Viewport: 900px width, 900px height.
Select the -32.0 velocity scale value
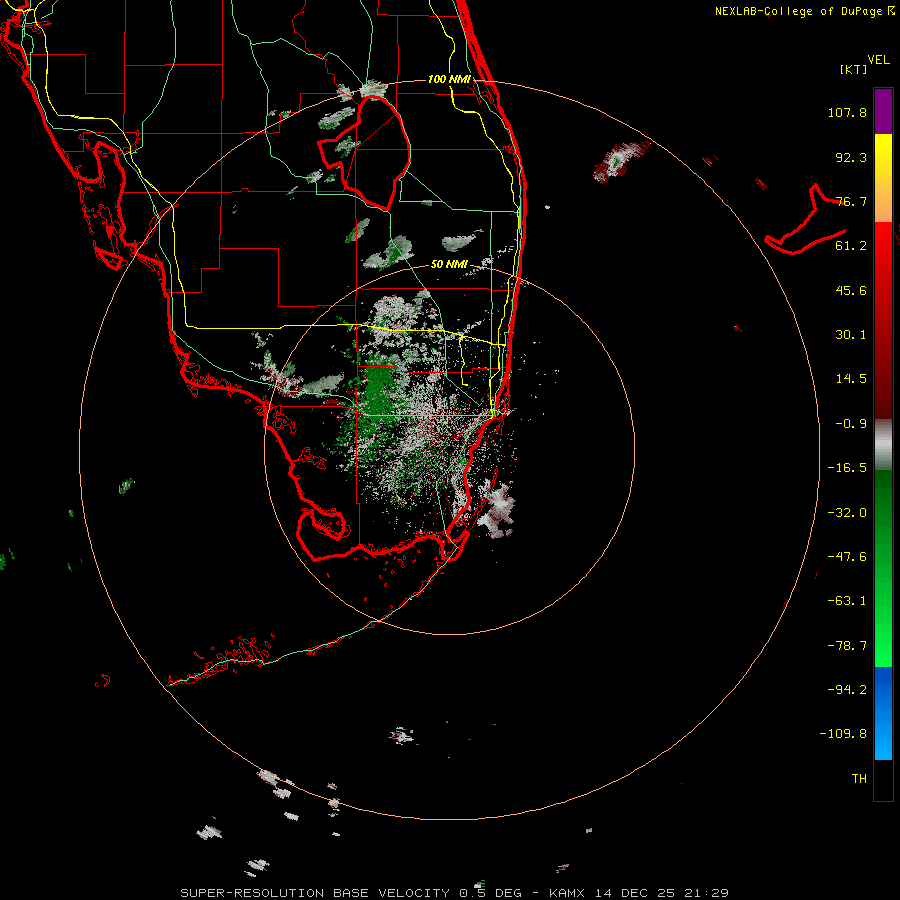847,513
